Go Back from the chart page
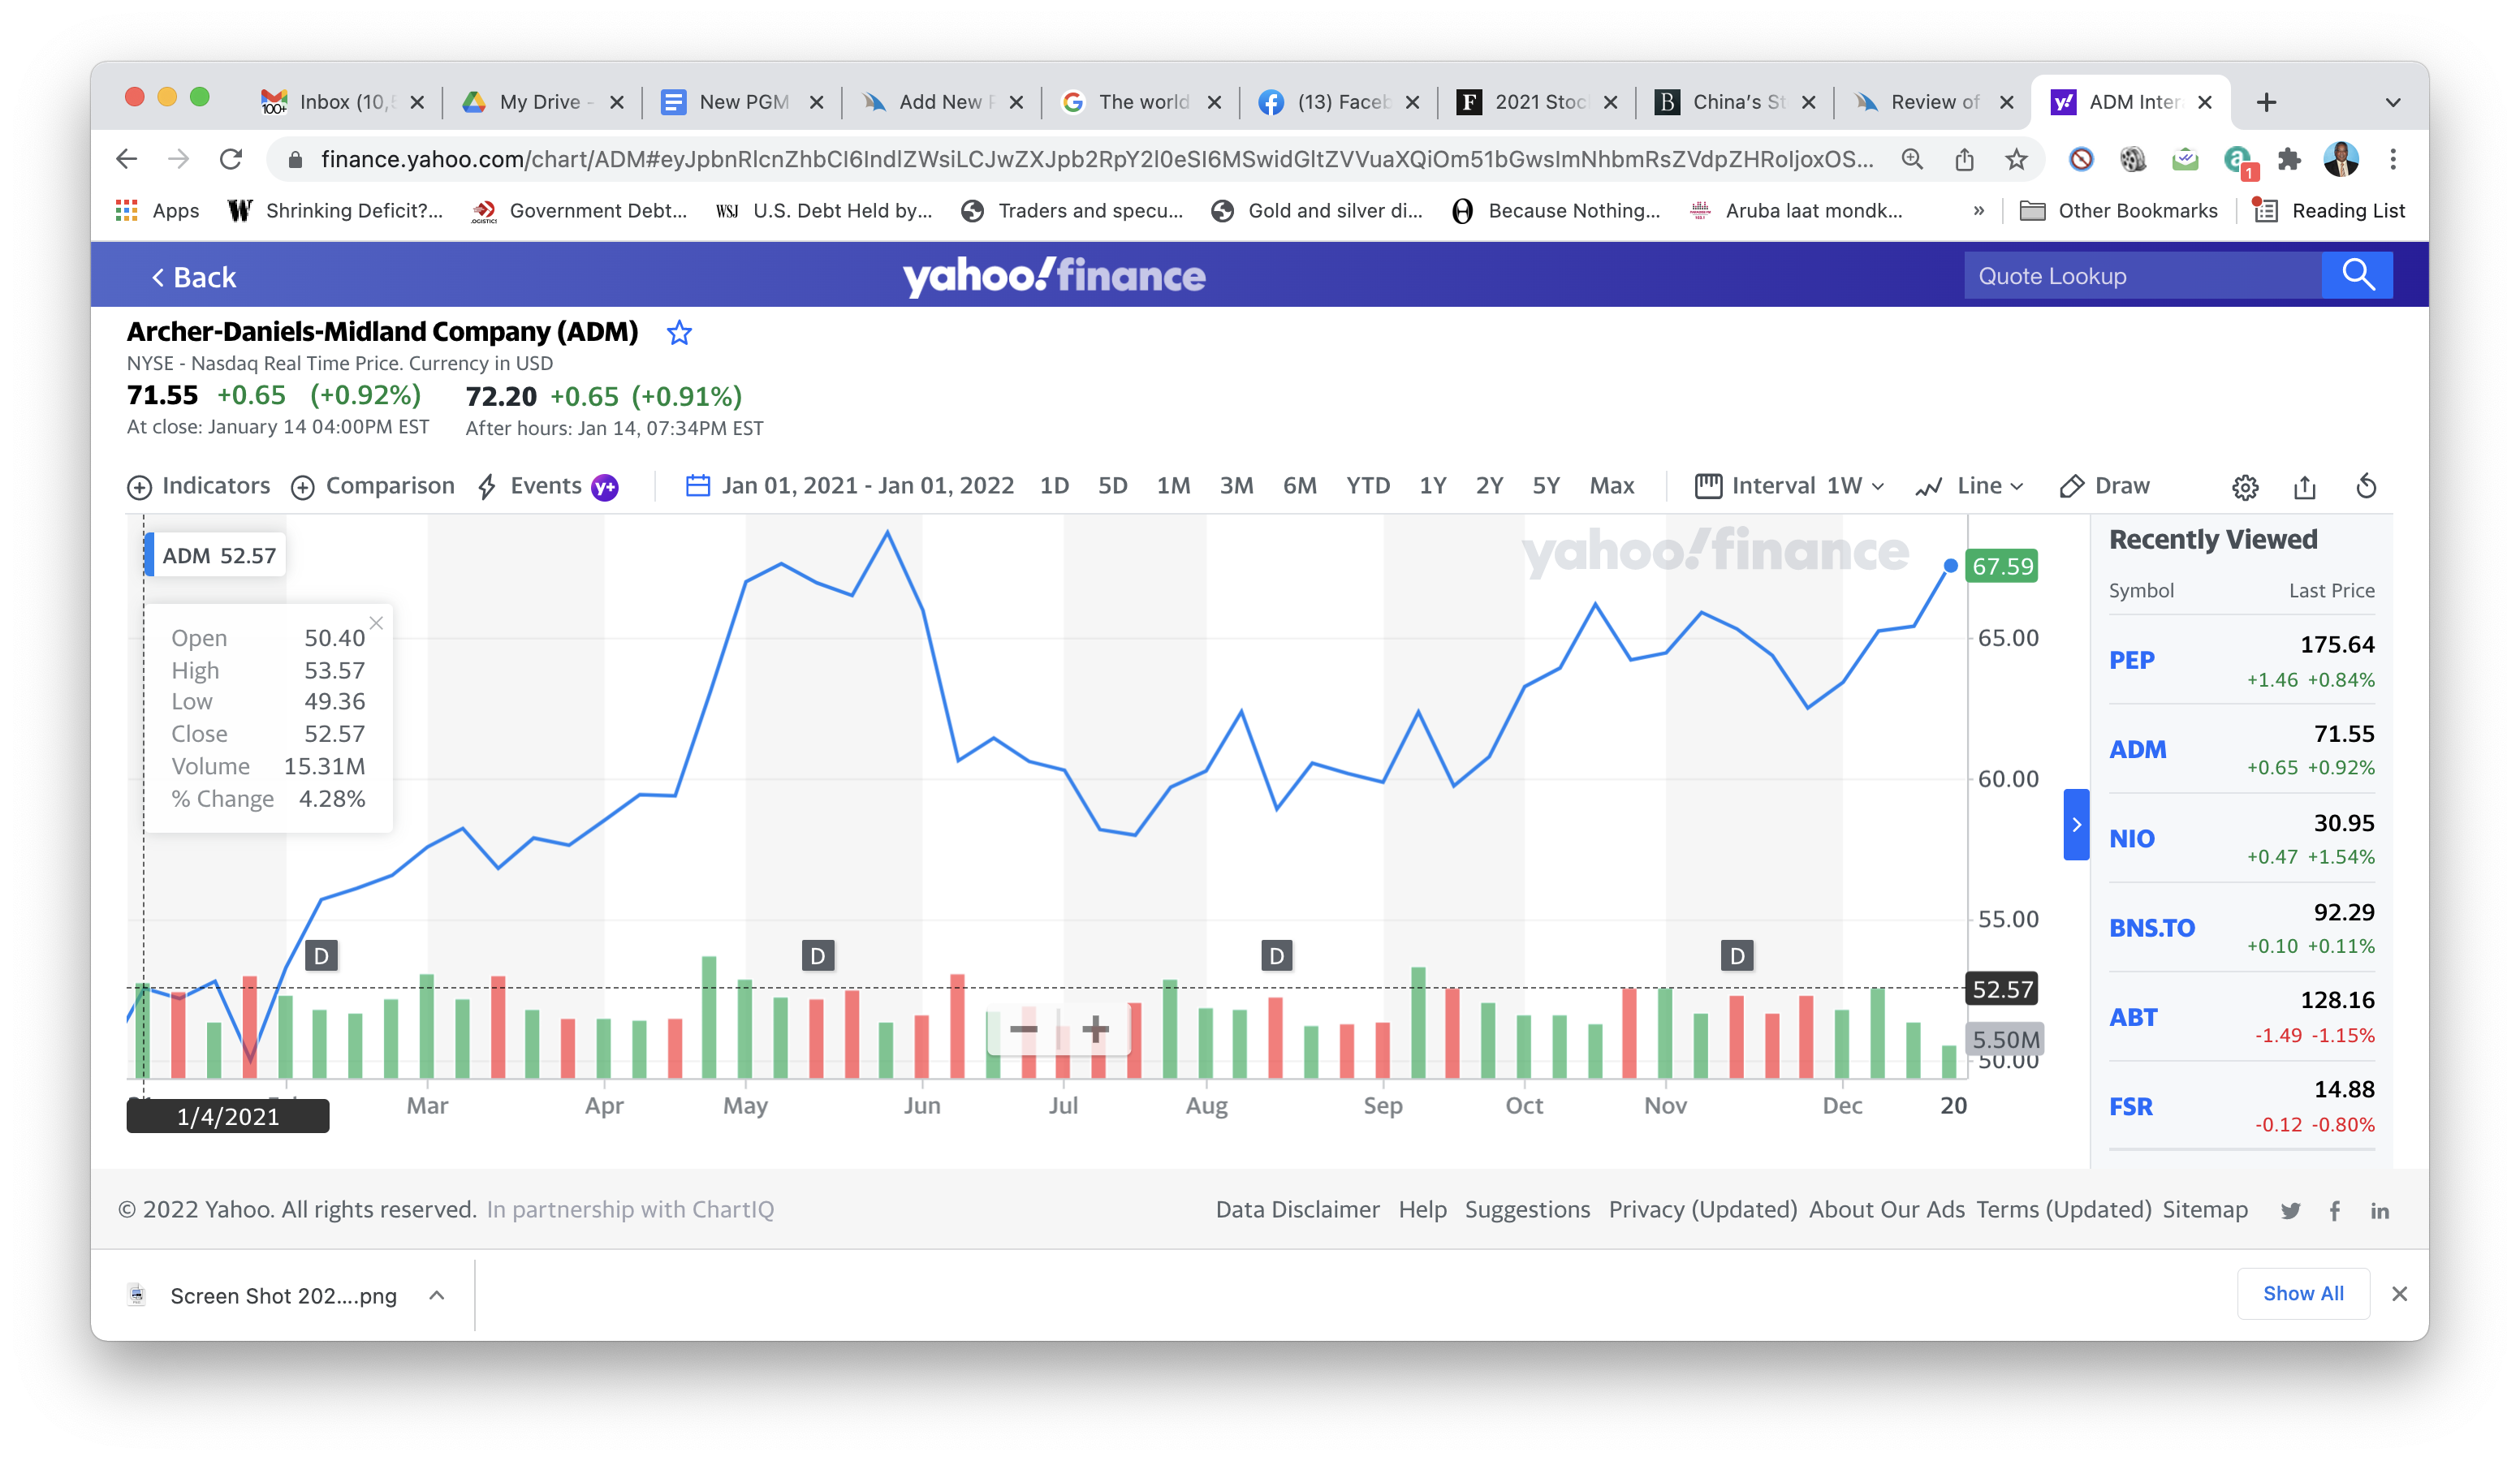2520x1461 pixels. coord(194,277)
